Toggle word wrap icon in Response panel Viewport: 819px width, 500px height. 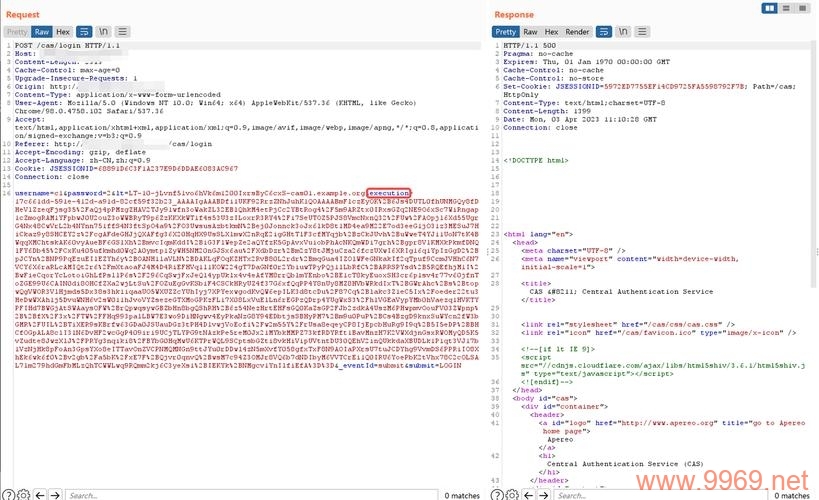click(603, 32)
